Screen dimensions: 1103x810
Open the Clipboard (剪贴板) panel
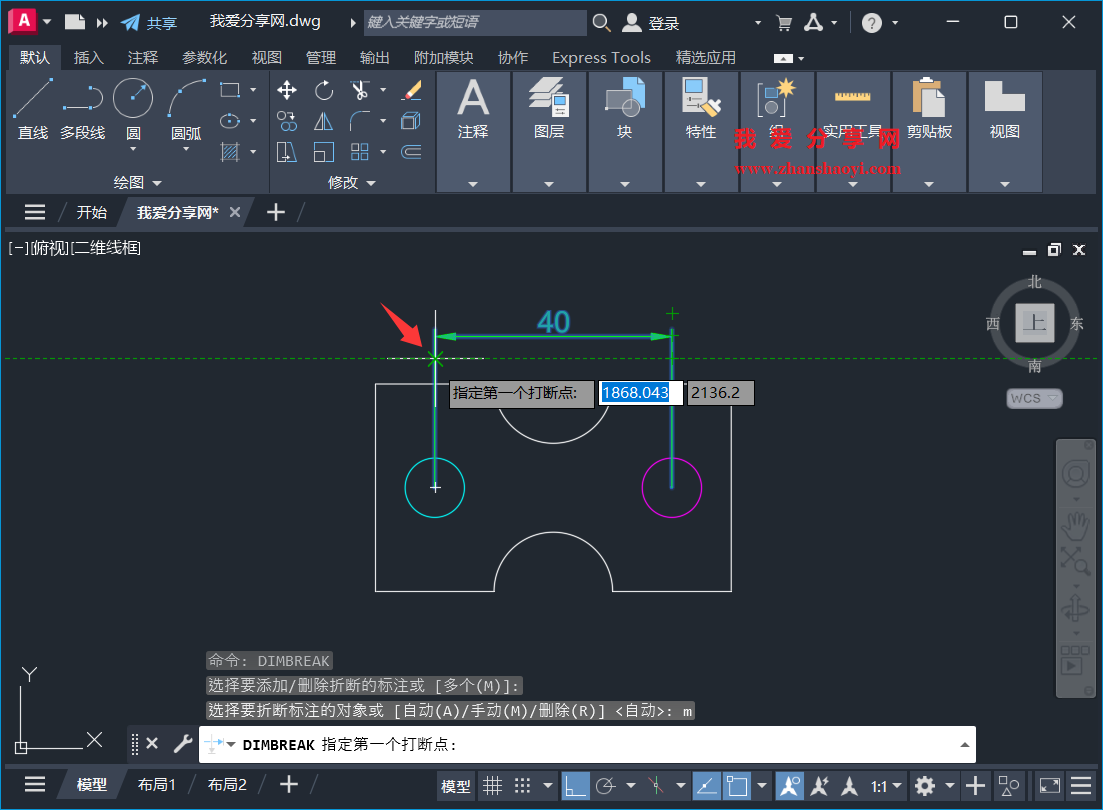[x=929, y=132]
